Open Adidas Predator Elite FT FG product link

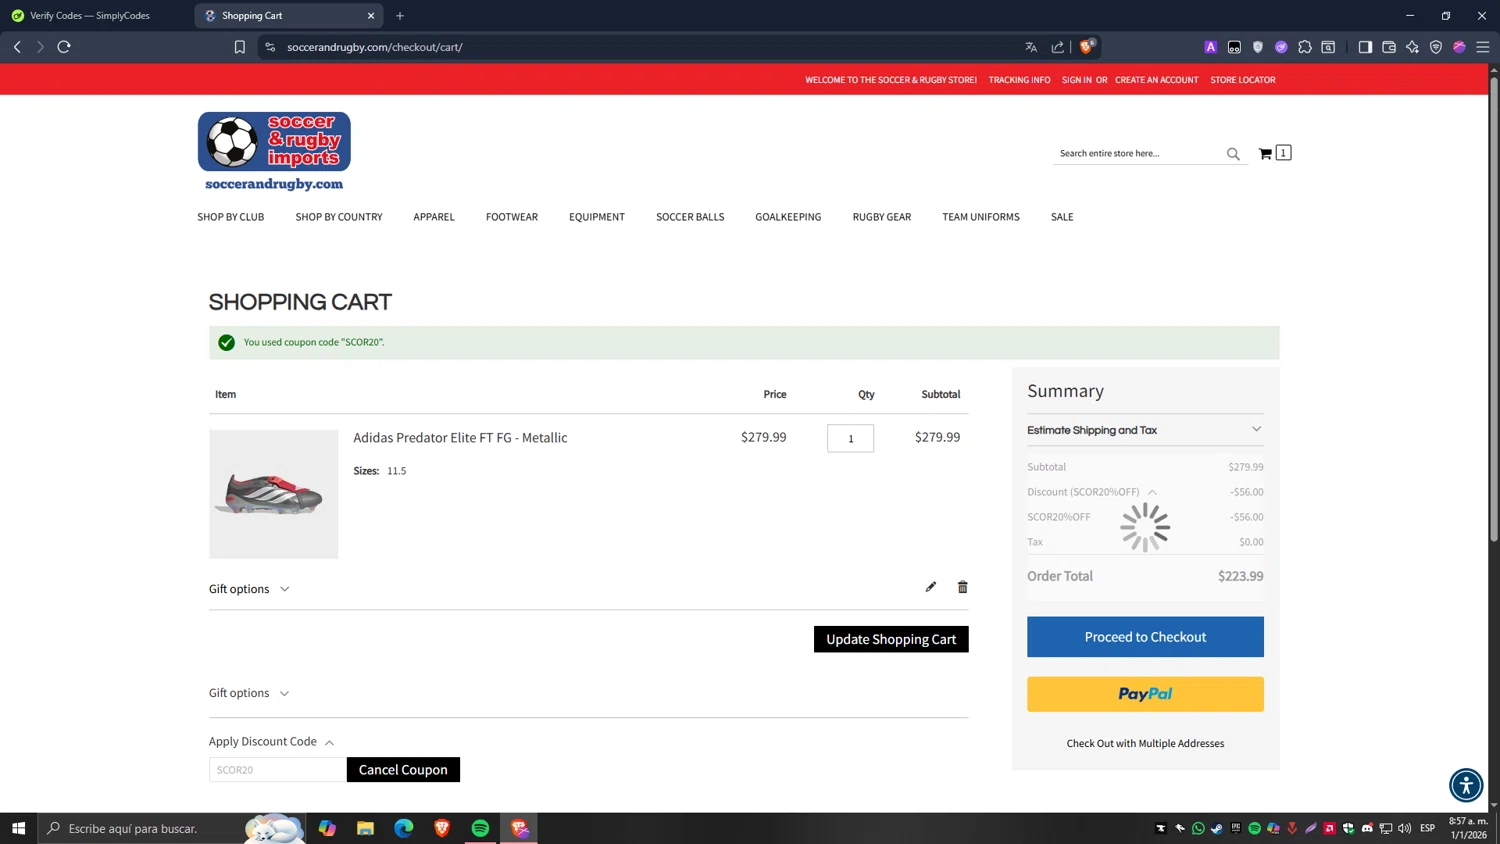[x=460, y=438]
